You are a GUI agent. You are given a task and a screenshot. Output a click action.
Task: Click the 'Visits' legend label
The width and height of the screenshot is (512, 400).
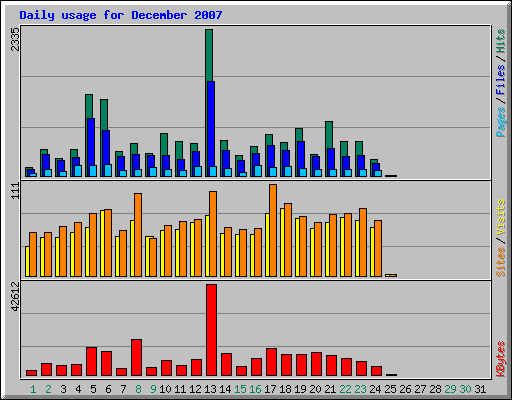coord(501,217)
